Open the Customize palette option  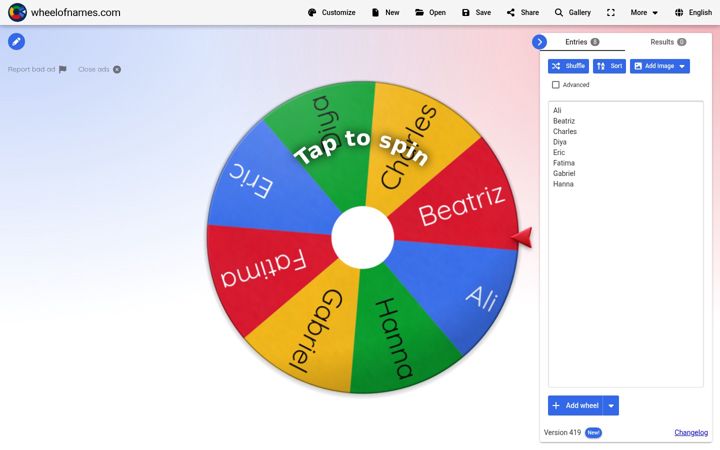click(332, 12)
